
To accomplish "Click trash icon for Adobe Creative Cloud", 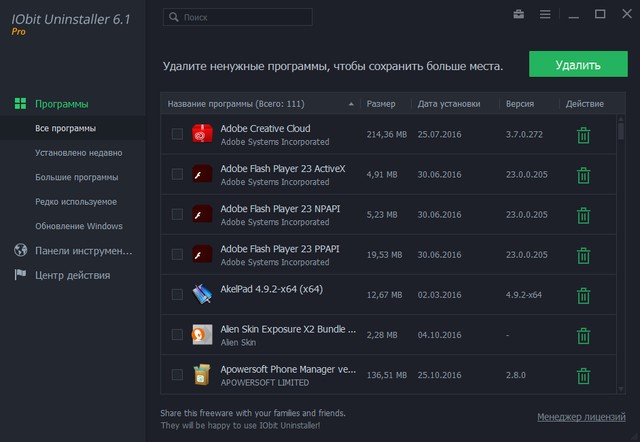I will click(x=583, y=135).
